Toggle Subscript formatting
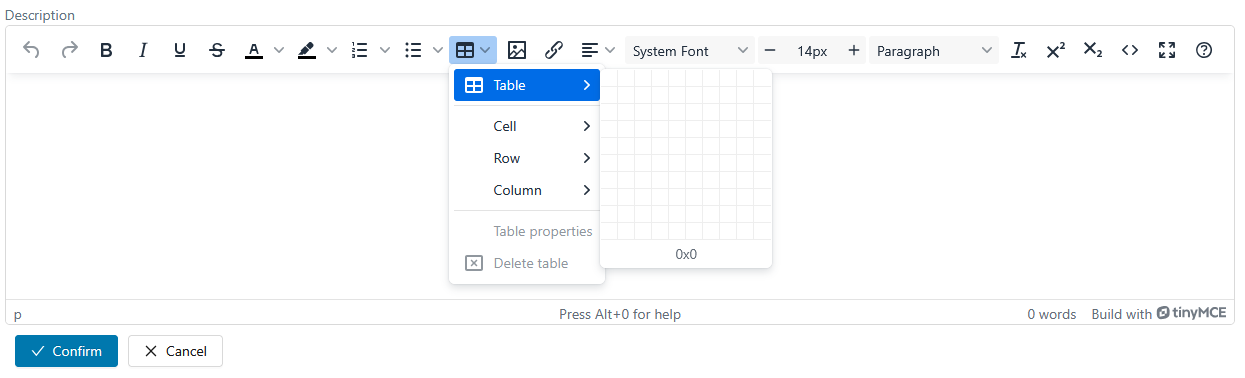The width and height of the screenshot is (1245, 378). 1093,50
